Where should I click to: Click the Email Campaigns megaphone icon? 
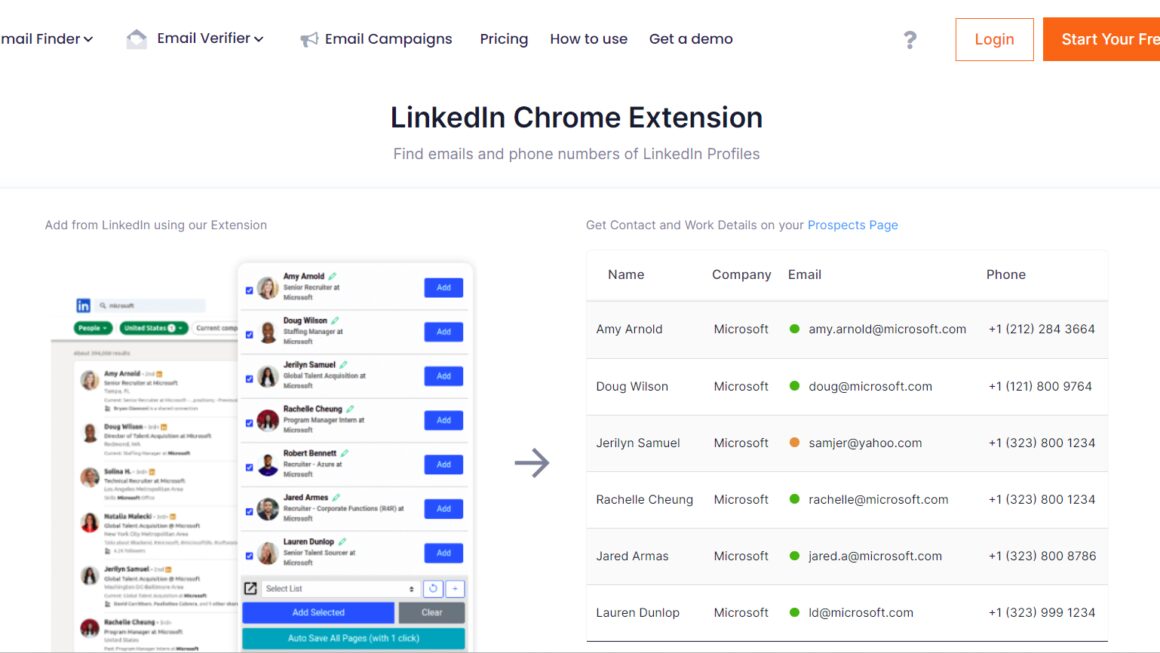(x=308, y=39)
